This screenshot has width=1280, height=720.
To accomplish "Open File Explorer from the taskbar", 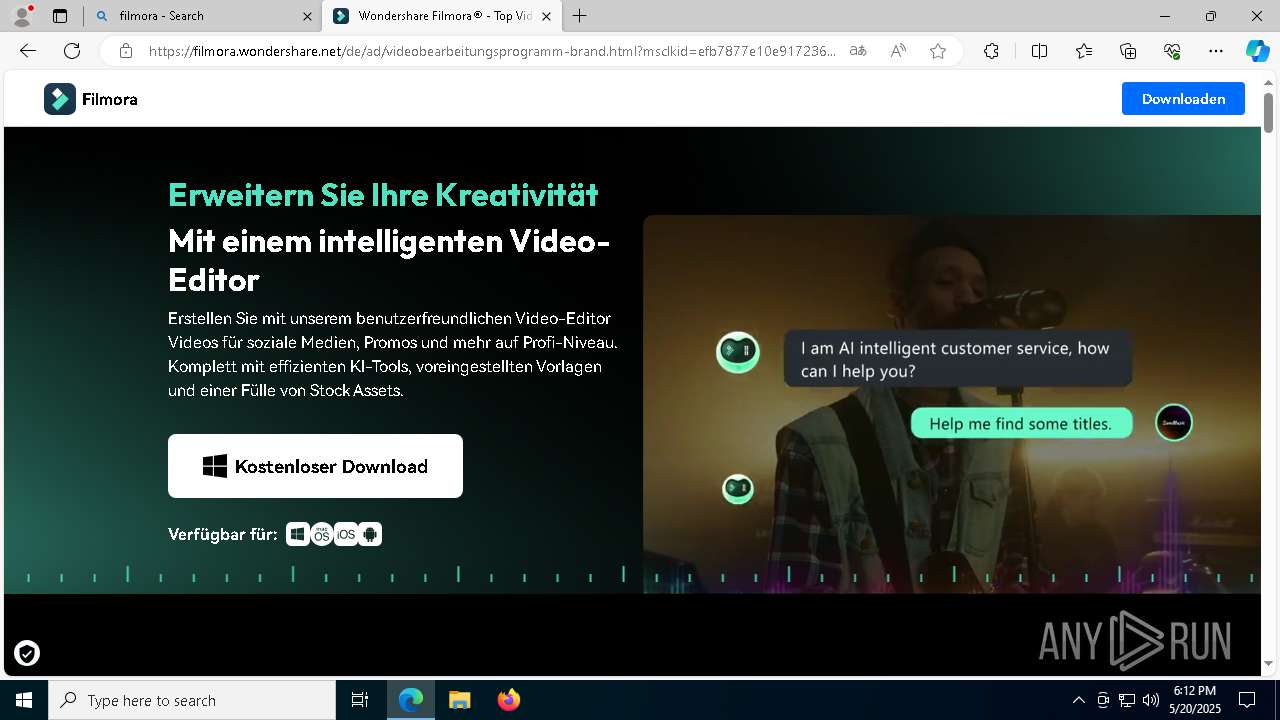I will 459,700.
